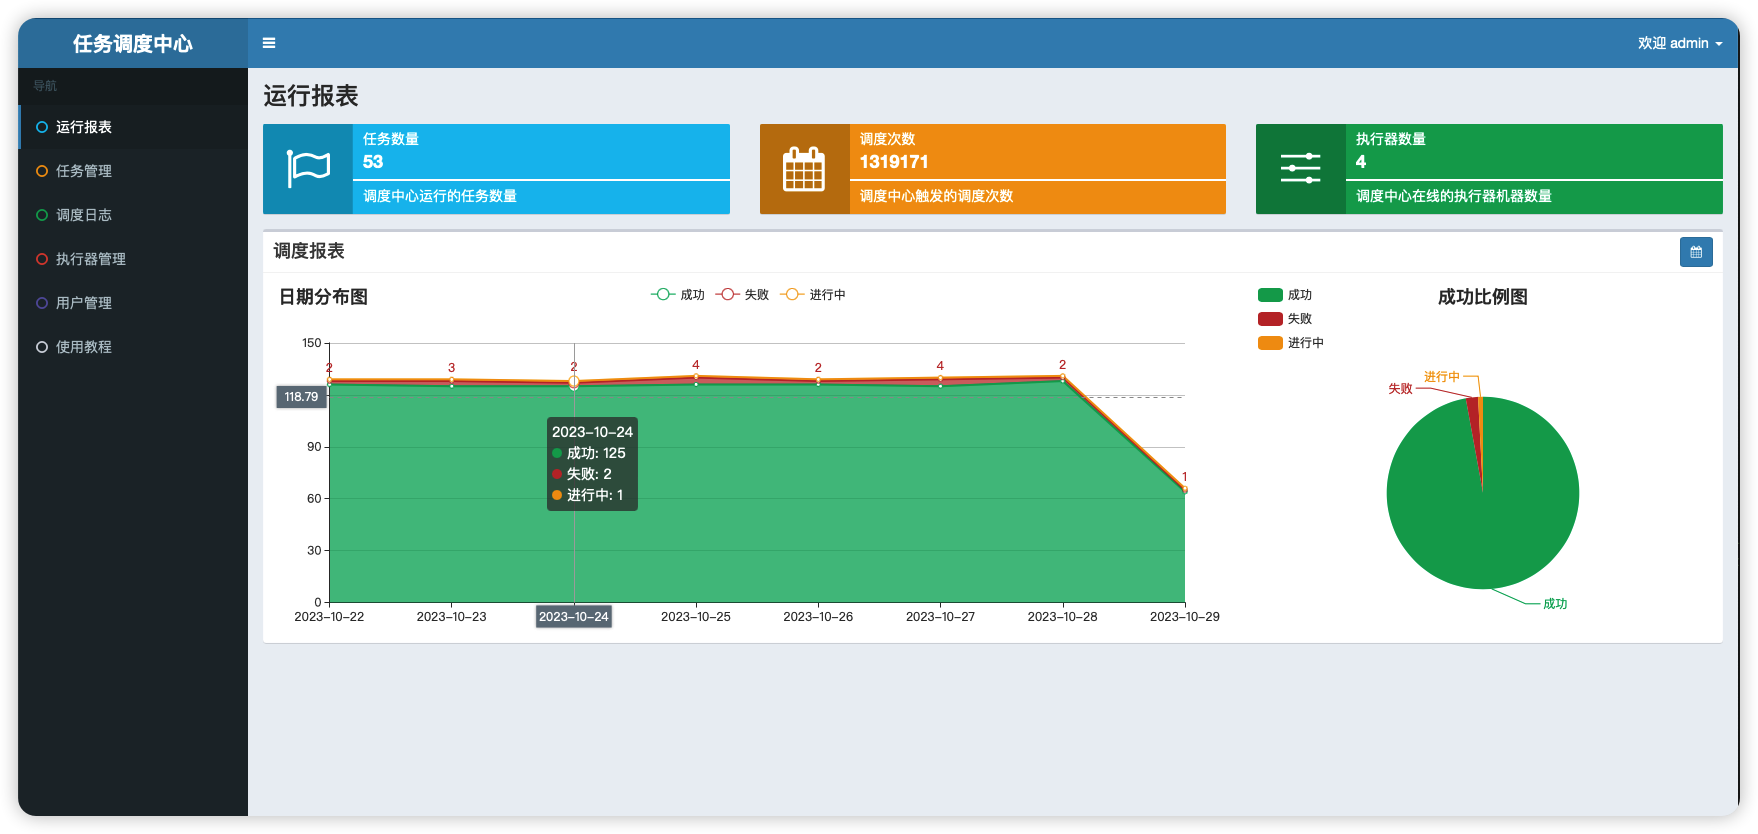Click red 失败 label near pie chart

[x=1400, y=389]
